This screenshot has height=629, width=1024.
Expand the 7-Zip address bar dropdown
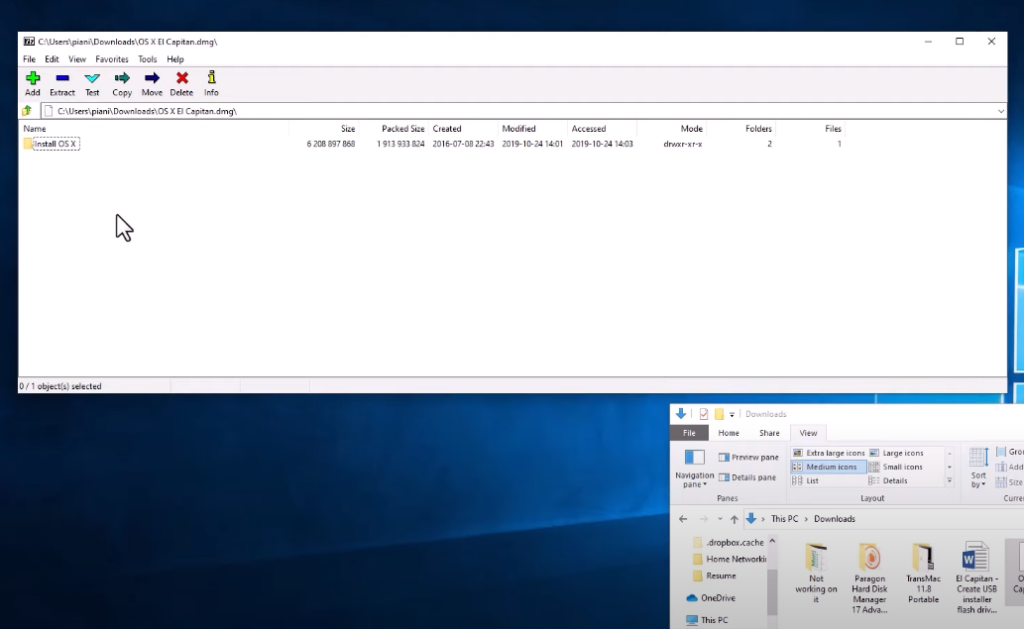[1000, 111]
